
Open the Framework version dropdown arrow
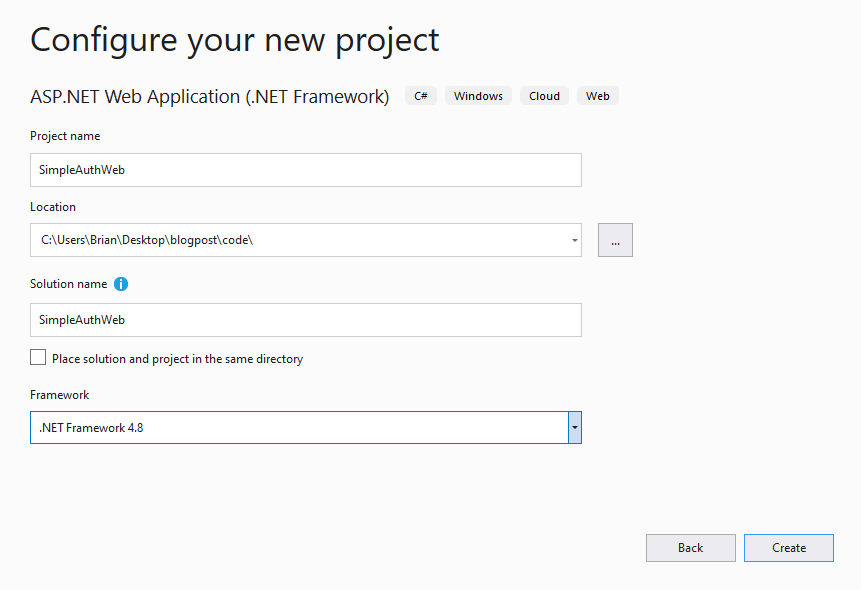(x=574, y=427)
